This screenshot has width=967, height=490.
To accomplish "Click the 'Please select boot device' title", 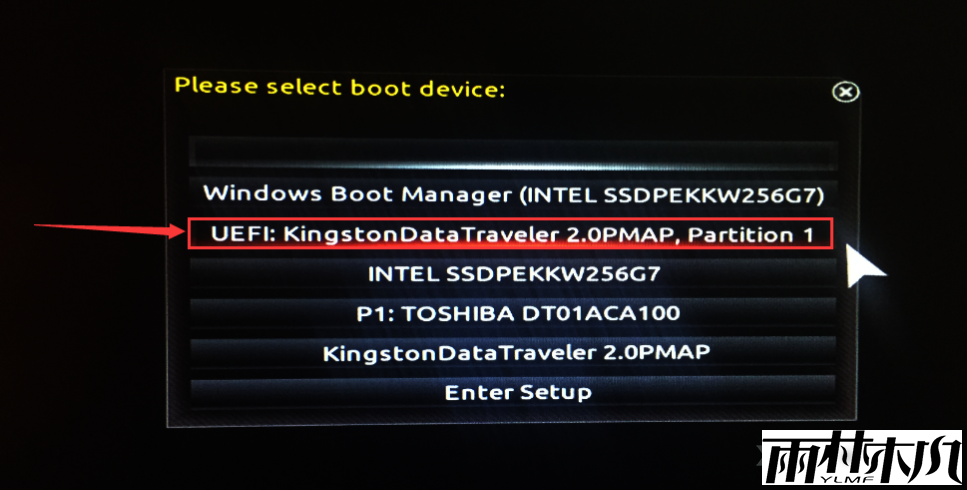I will point(340,87).
